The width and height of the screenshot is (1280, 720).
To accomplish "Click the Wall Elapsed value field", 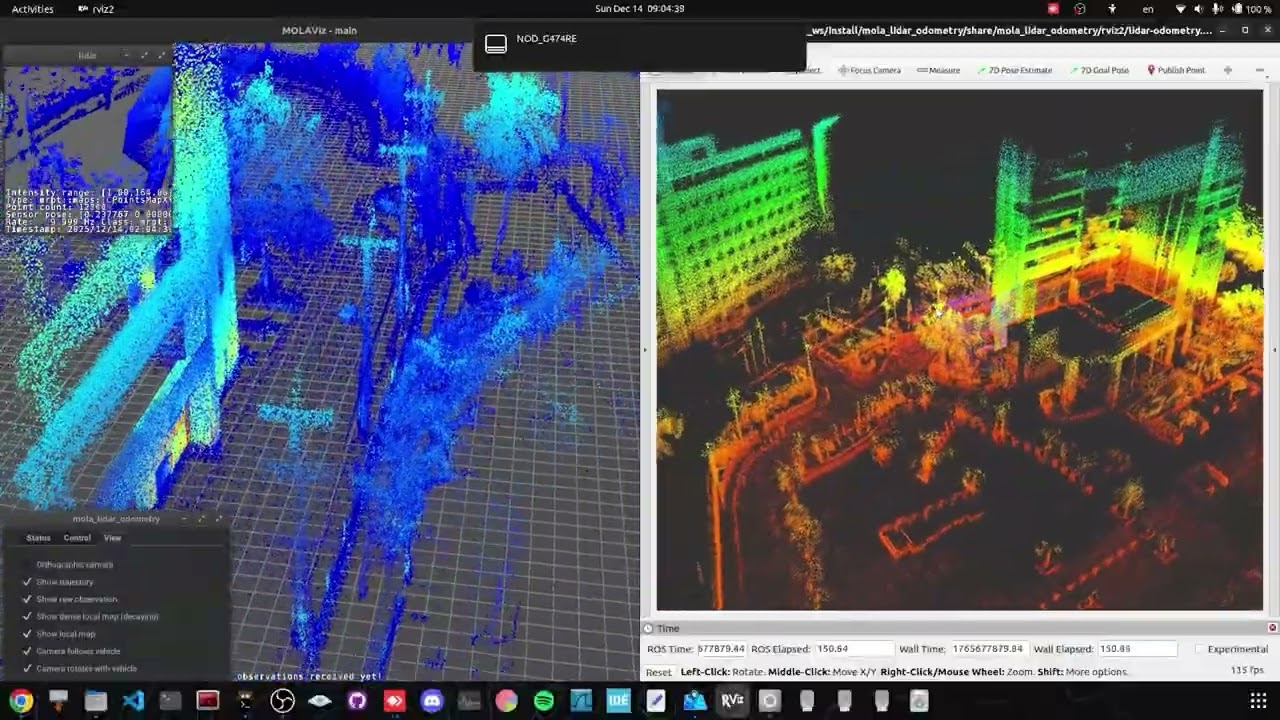I will click(1138, 649).
